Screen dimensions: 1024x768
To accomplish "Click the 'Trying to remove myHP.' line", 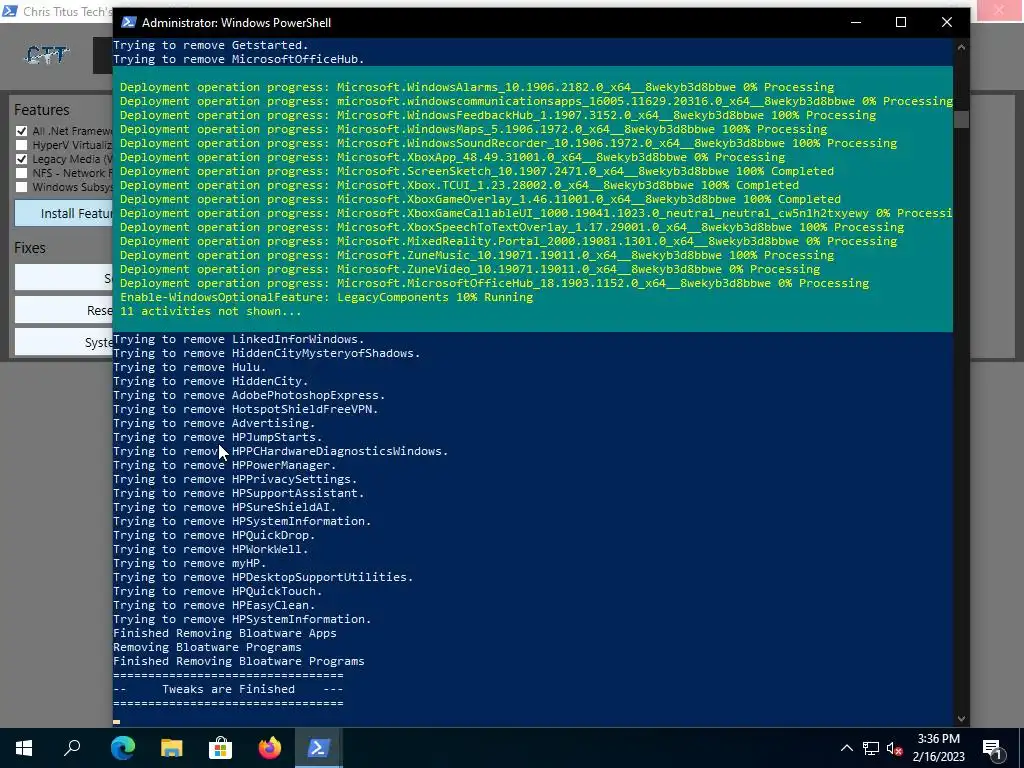I will 190,563.
